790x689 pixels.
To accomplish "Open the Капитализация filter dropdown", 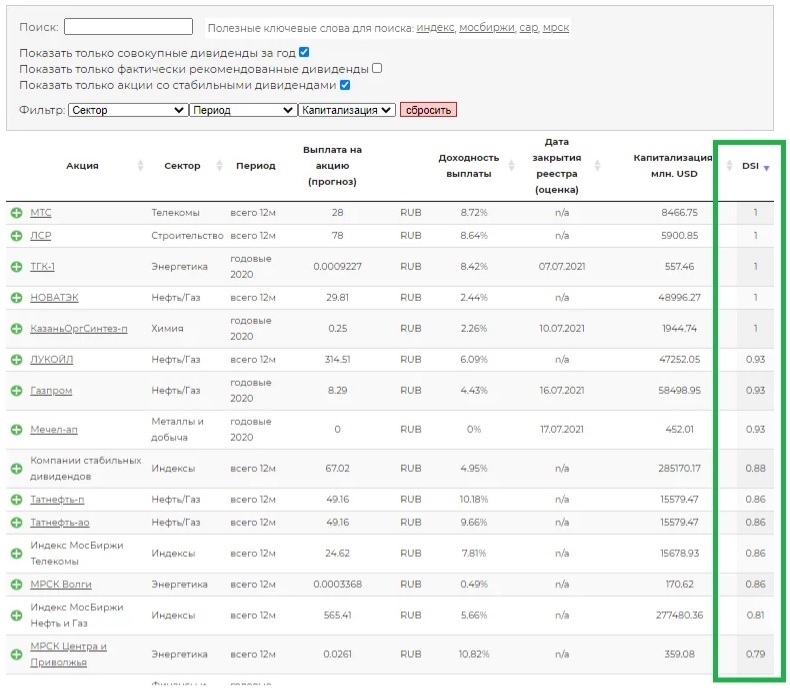I will (347, 110).
